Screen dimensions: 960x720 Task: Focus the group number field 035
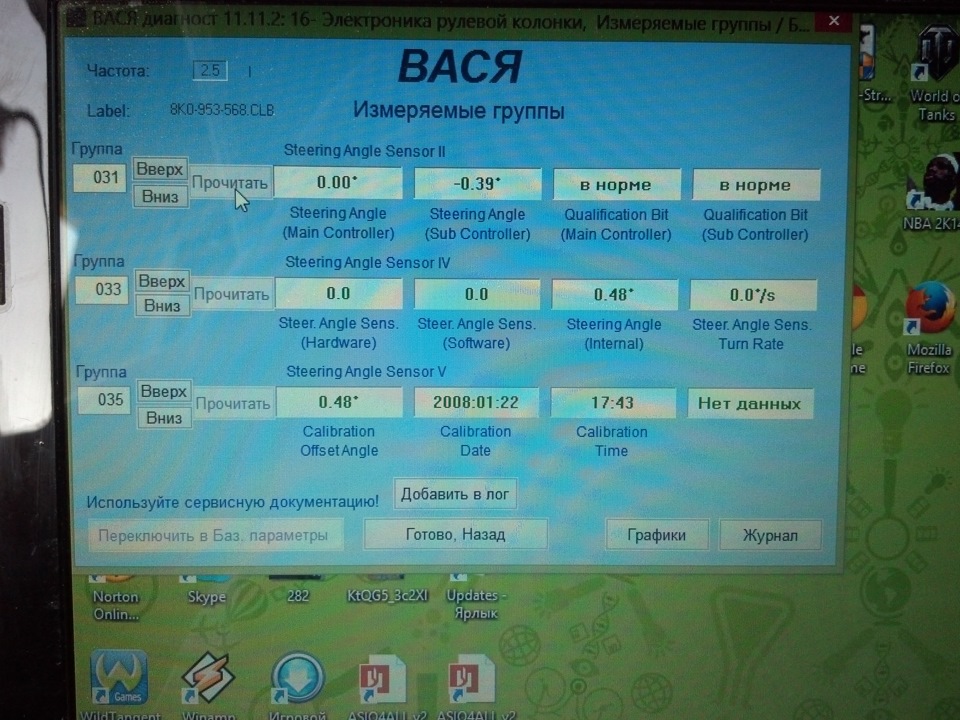(104, 400)
